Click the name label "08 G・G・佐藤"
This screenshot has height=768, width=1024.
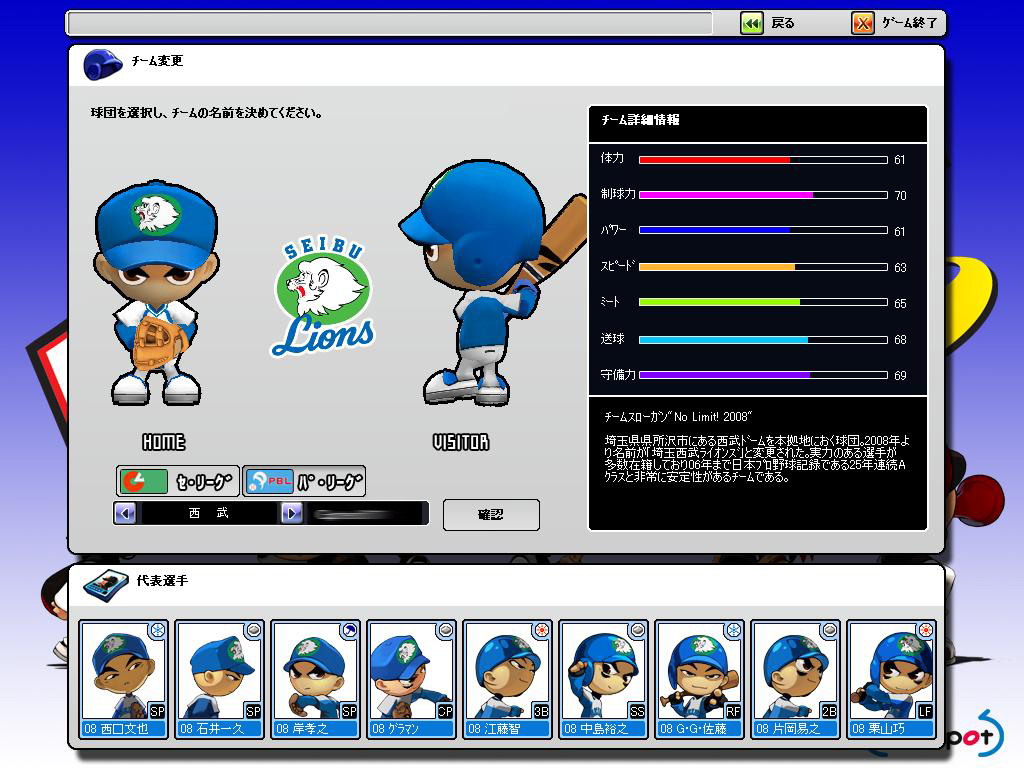tap(693, 728)
